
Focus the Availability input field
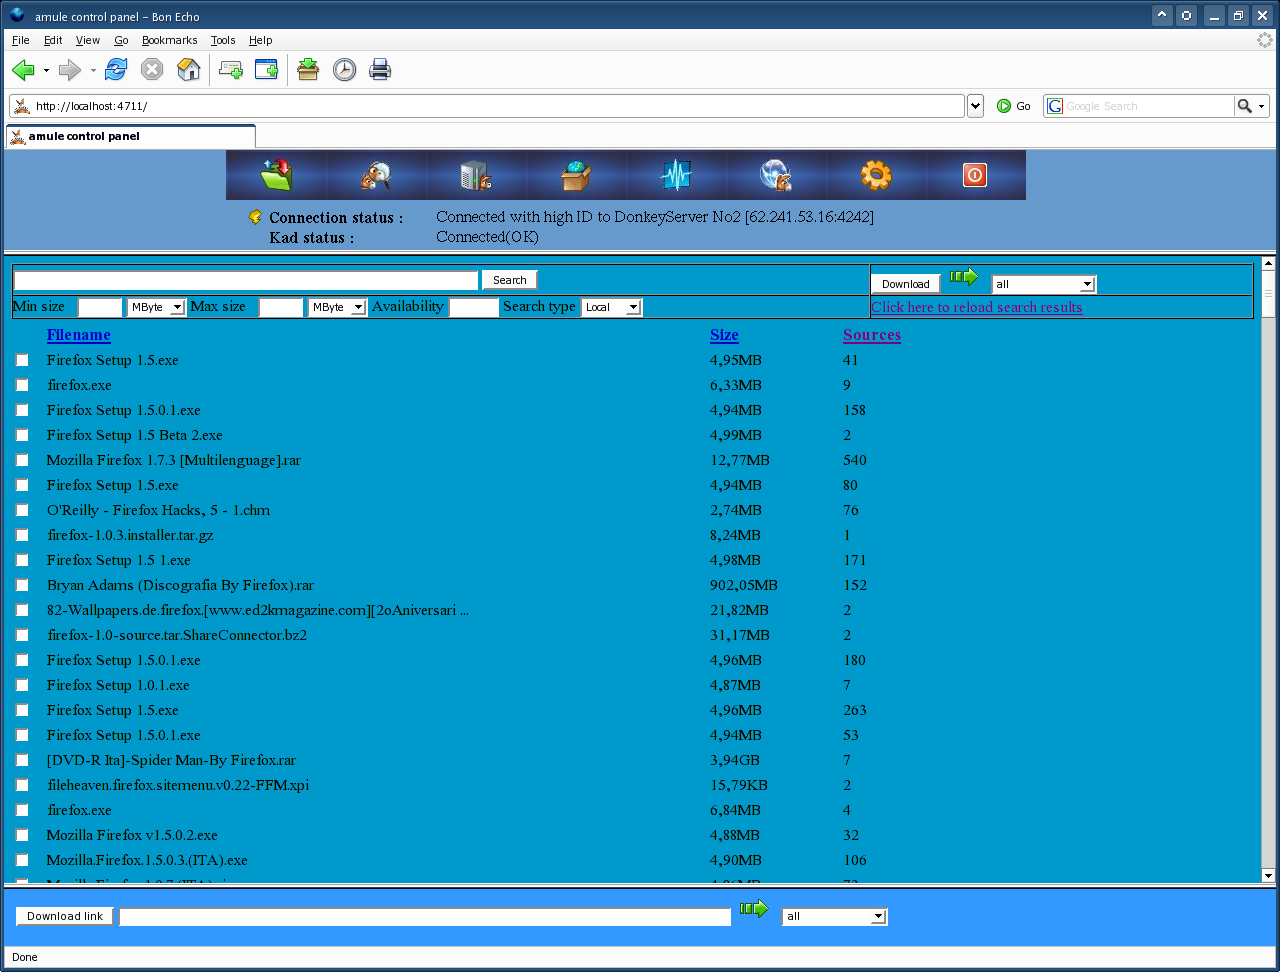[x=474, y=307]
